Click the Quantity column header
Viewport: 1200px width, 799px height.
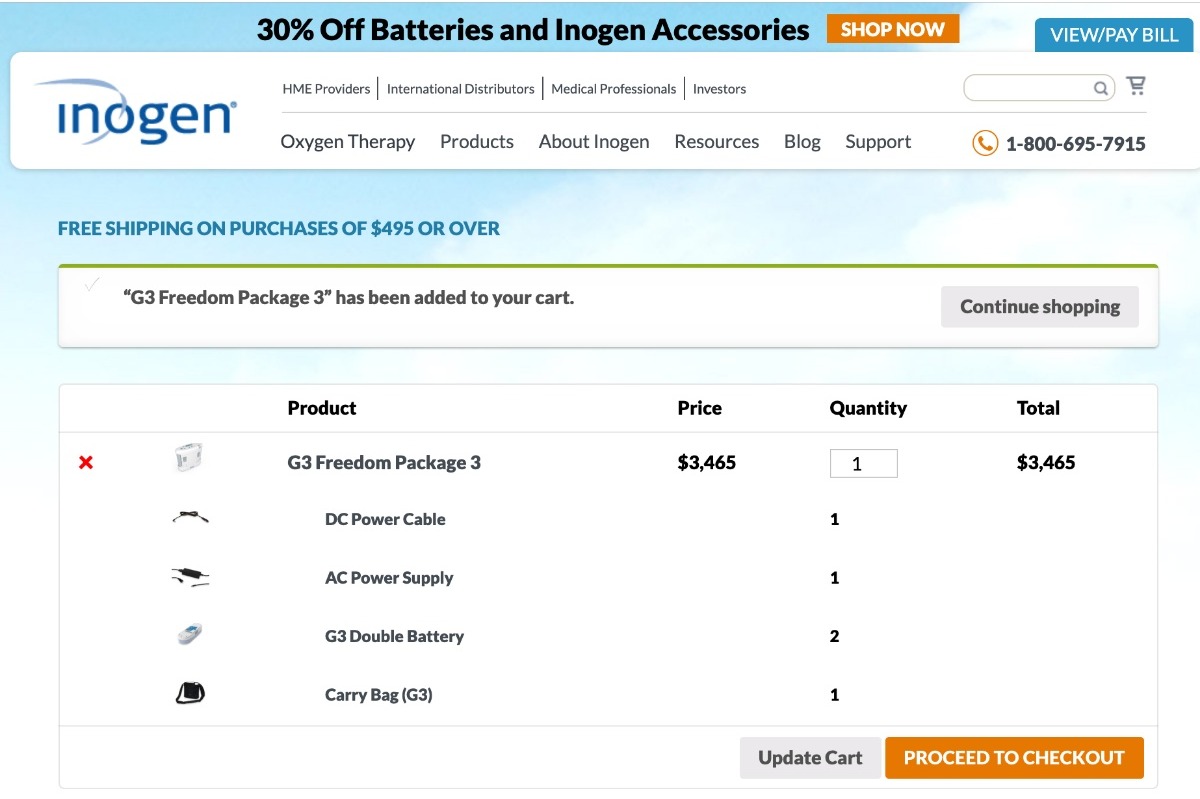pos(868,408)
